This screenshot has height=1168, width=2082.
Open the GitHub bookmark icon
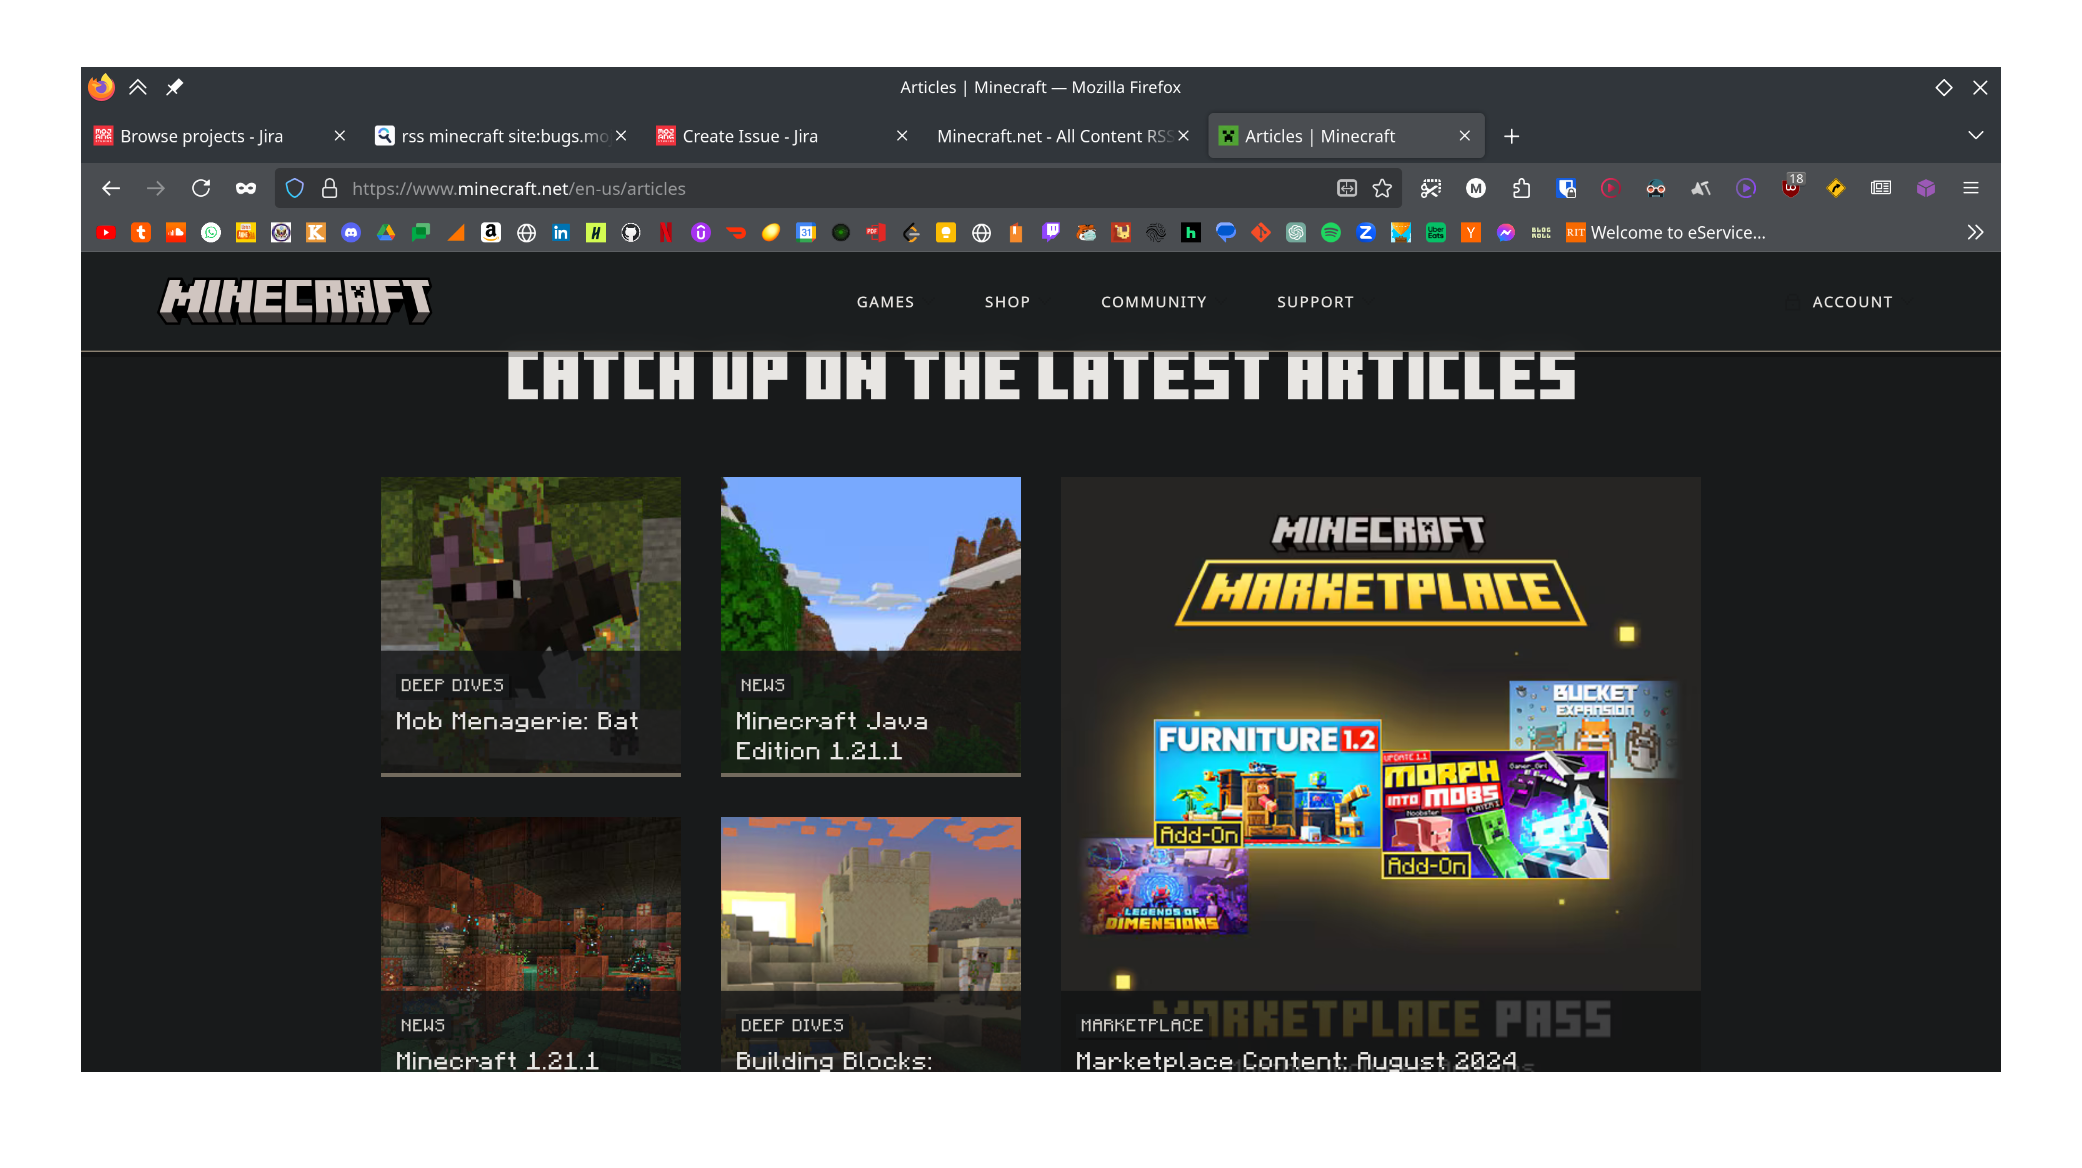(x=631, y=233)
